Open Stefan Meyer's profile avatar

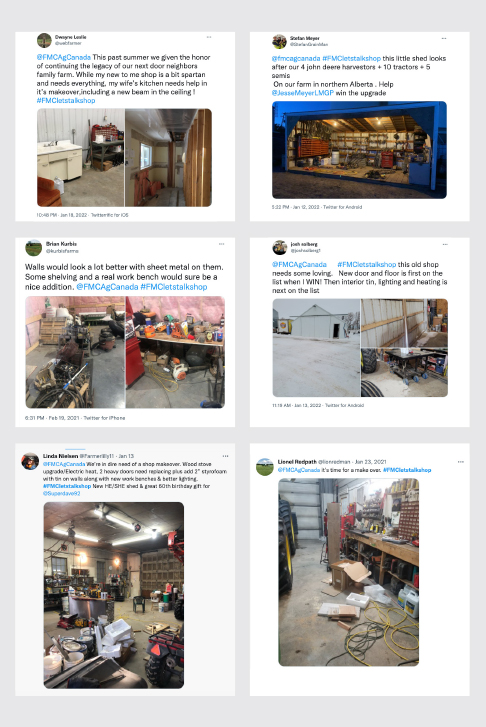pos(279,41)
